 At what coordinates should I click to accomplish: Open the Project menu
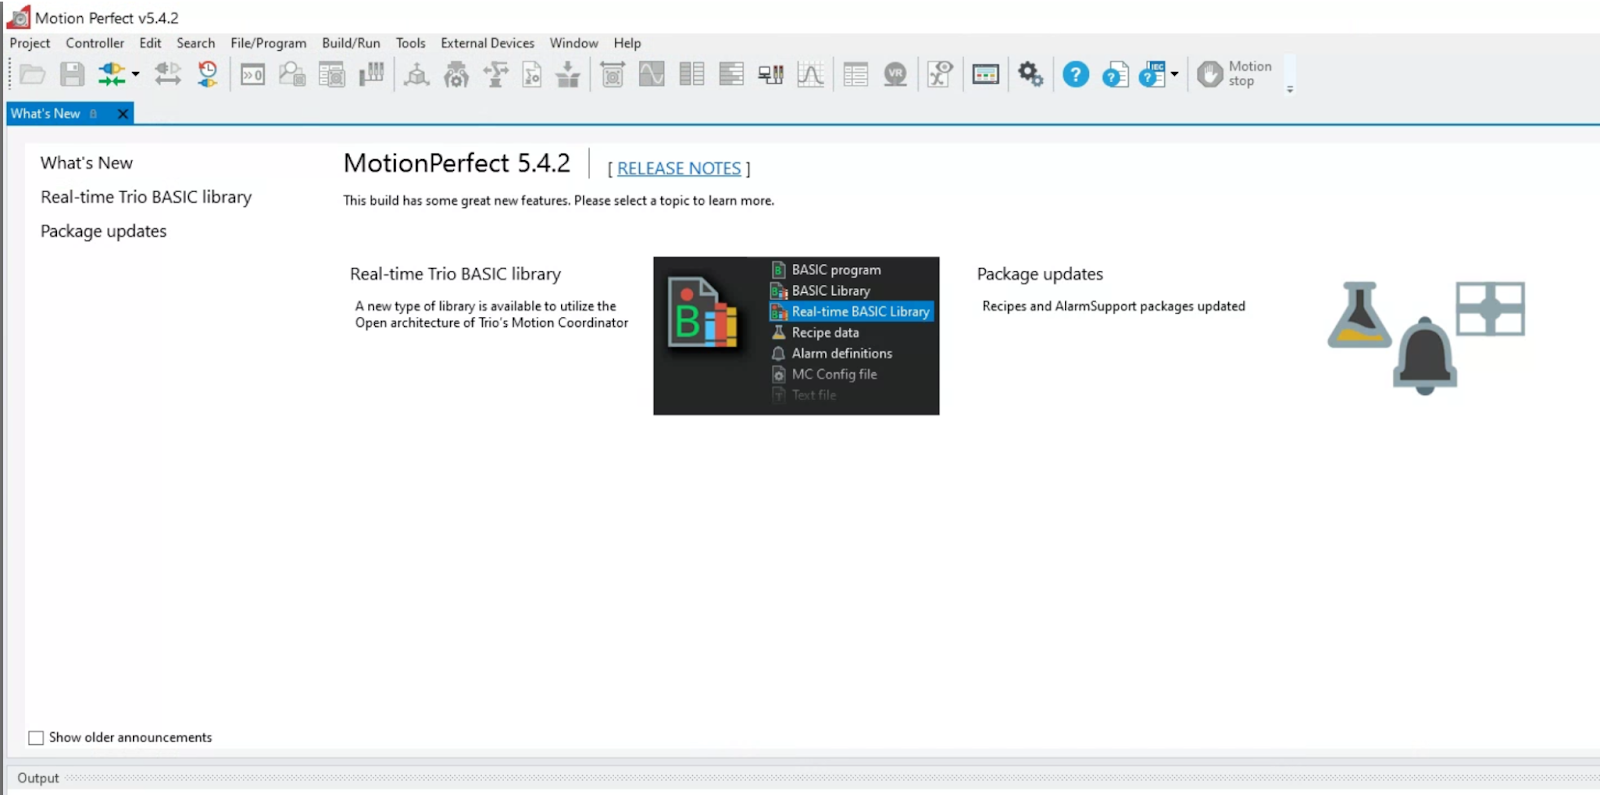[x=30, y=43]
